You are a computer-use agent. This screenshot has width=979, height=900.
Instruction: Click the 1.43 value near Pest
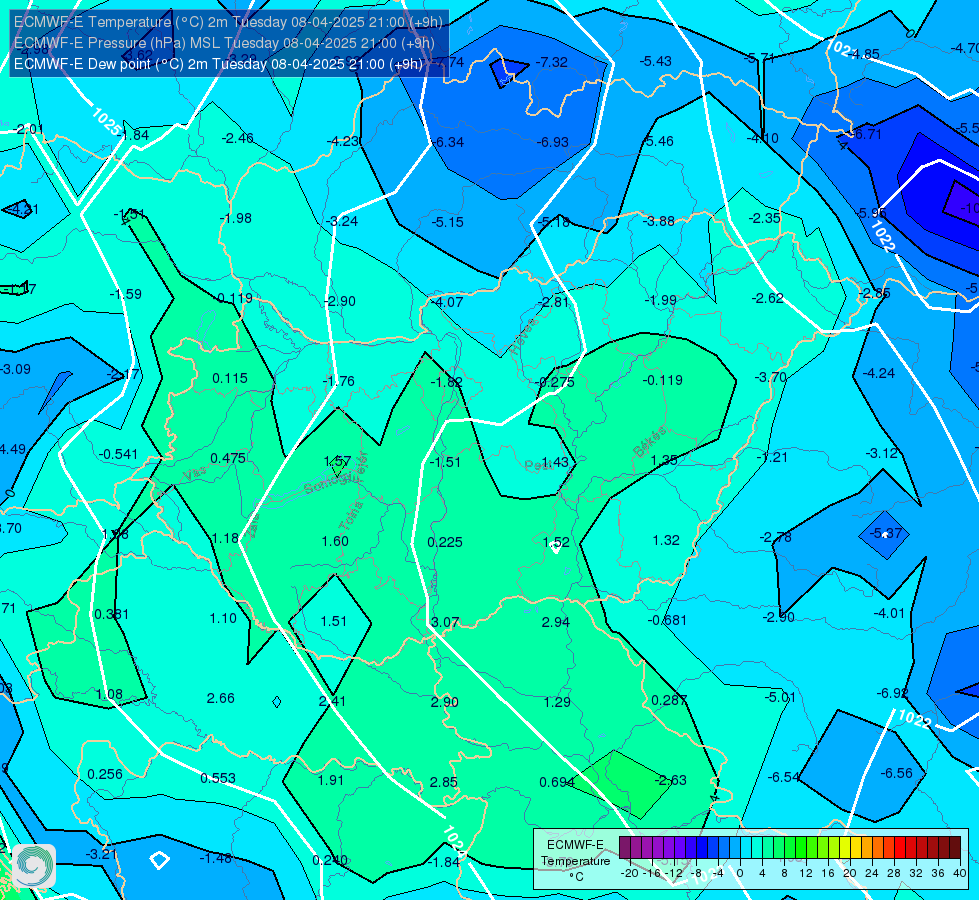(555, 462)
